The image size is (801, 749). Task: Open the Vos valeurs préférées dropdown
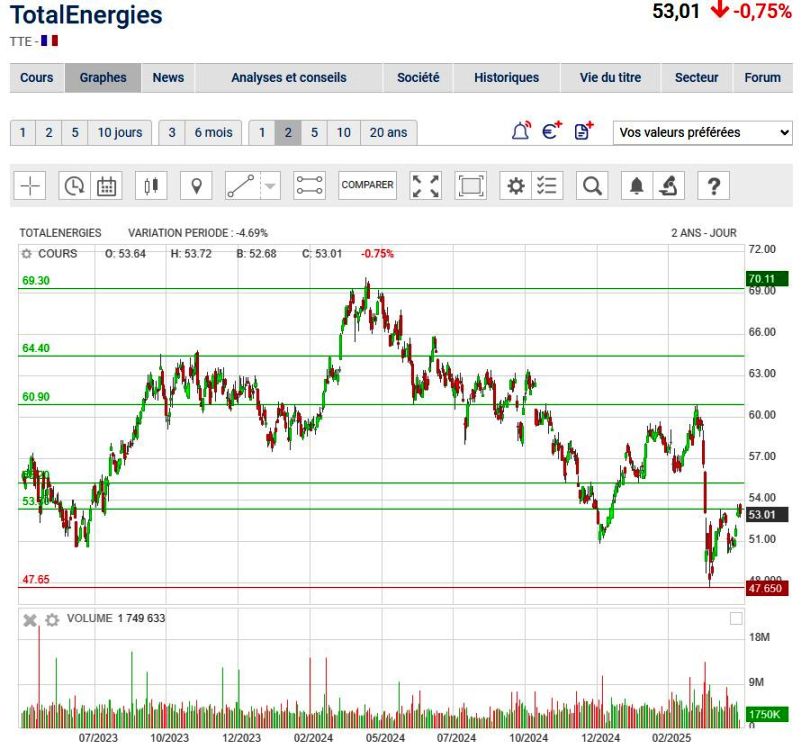702,132
